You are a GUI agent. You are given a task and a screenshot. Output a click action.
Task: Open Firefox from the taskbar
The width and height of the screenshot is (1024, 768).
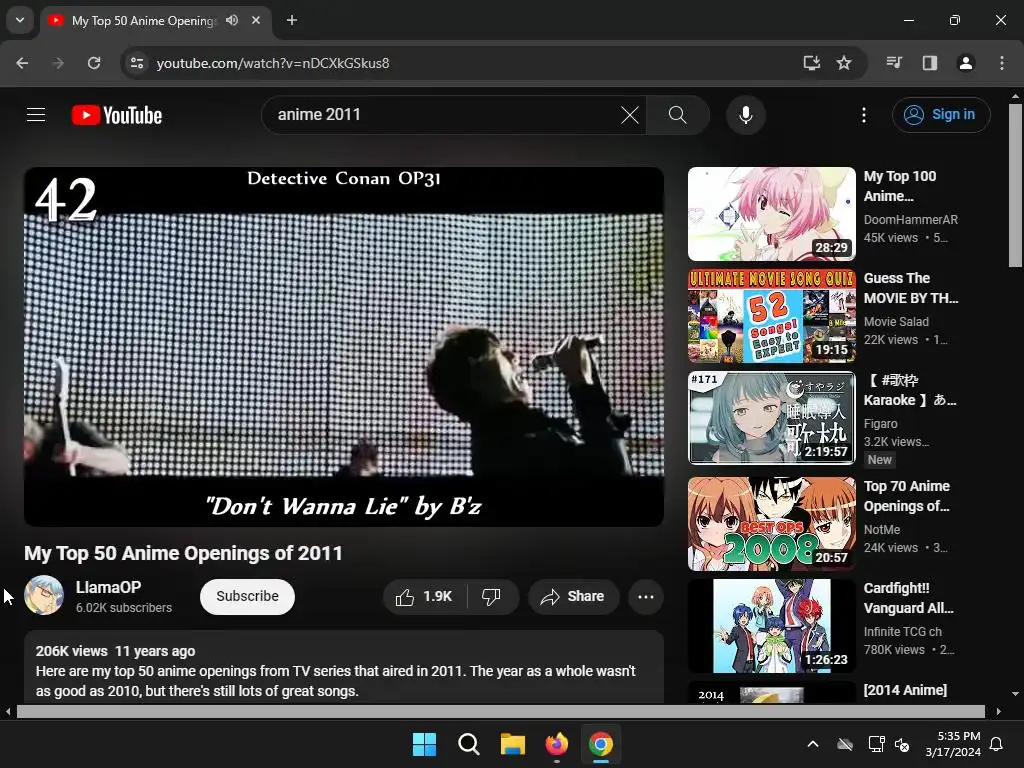556,744
